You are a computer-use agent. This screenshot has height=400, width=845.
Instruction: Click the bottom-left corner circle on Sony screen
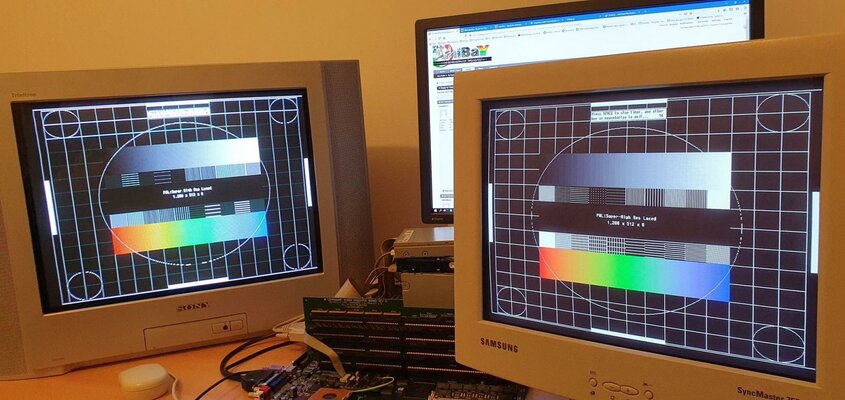(x=84, y=285)
